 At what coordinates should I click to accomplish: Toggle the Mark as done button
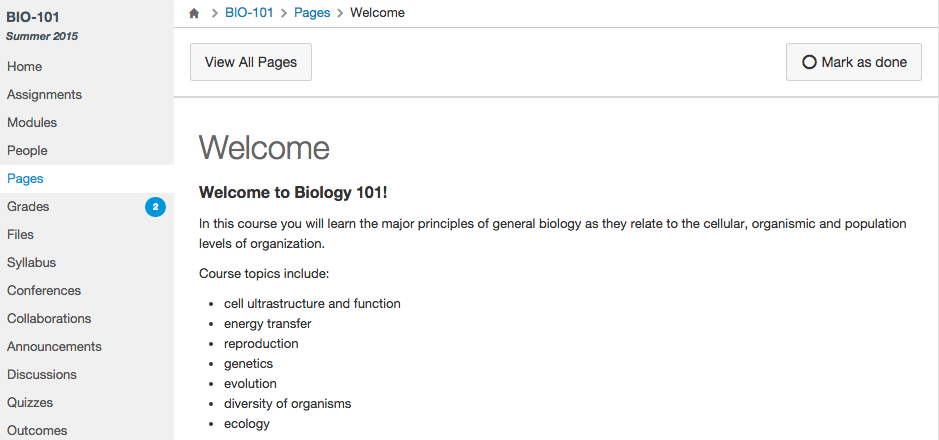coord(854,62)
